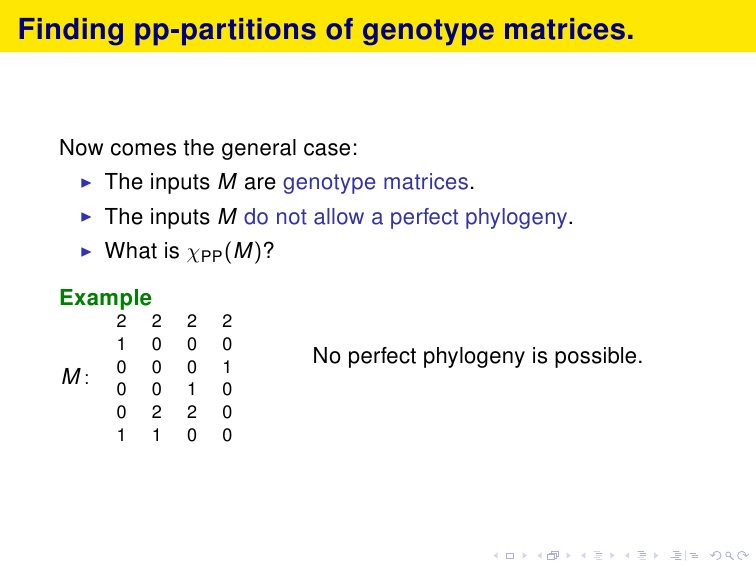Jump to next frame arrow
The image size is (756, 567).
coord(568,556)
